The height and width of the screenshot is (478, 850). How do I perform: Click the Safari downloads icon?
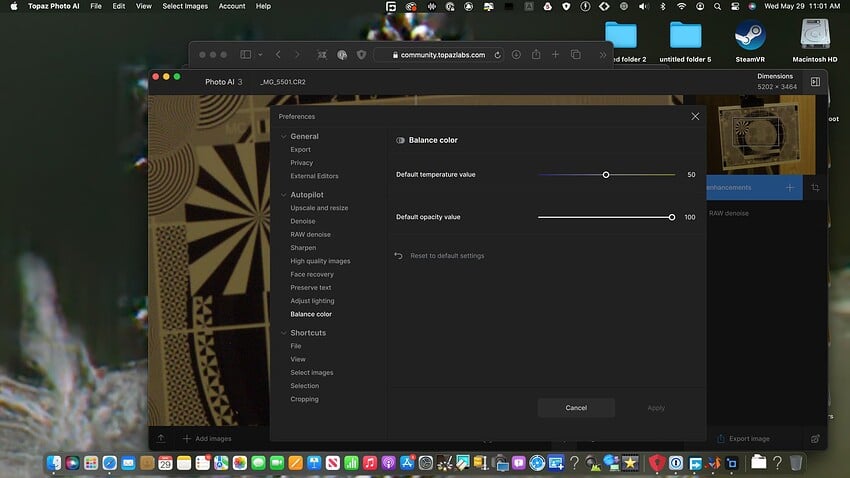click(x=516, y=55)
